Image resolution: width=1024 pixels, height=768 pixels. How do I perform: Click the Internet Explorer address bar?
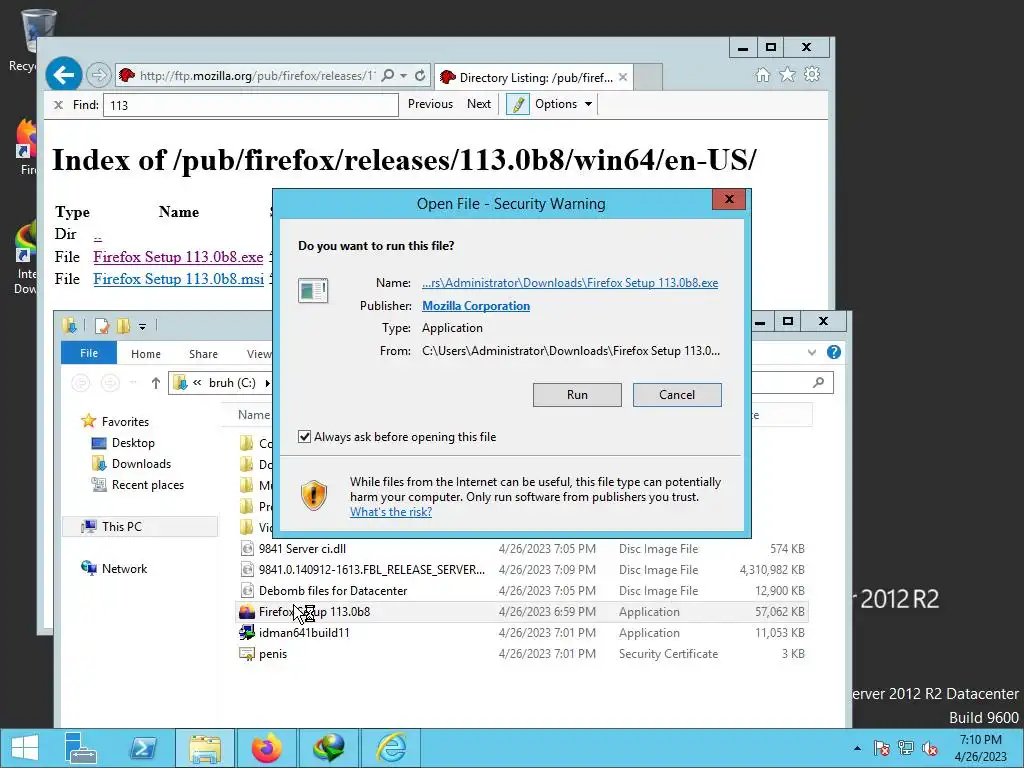click(x=257, y=76)
